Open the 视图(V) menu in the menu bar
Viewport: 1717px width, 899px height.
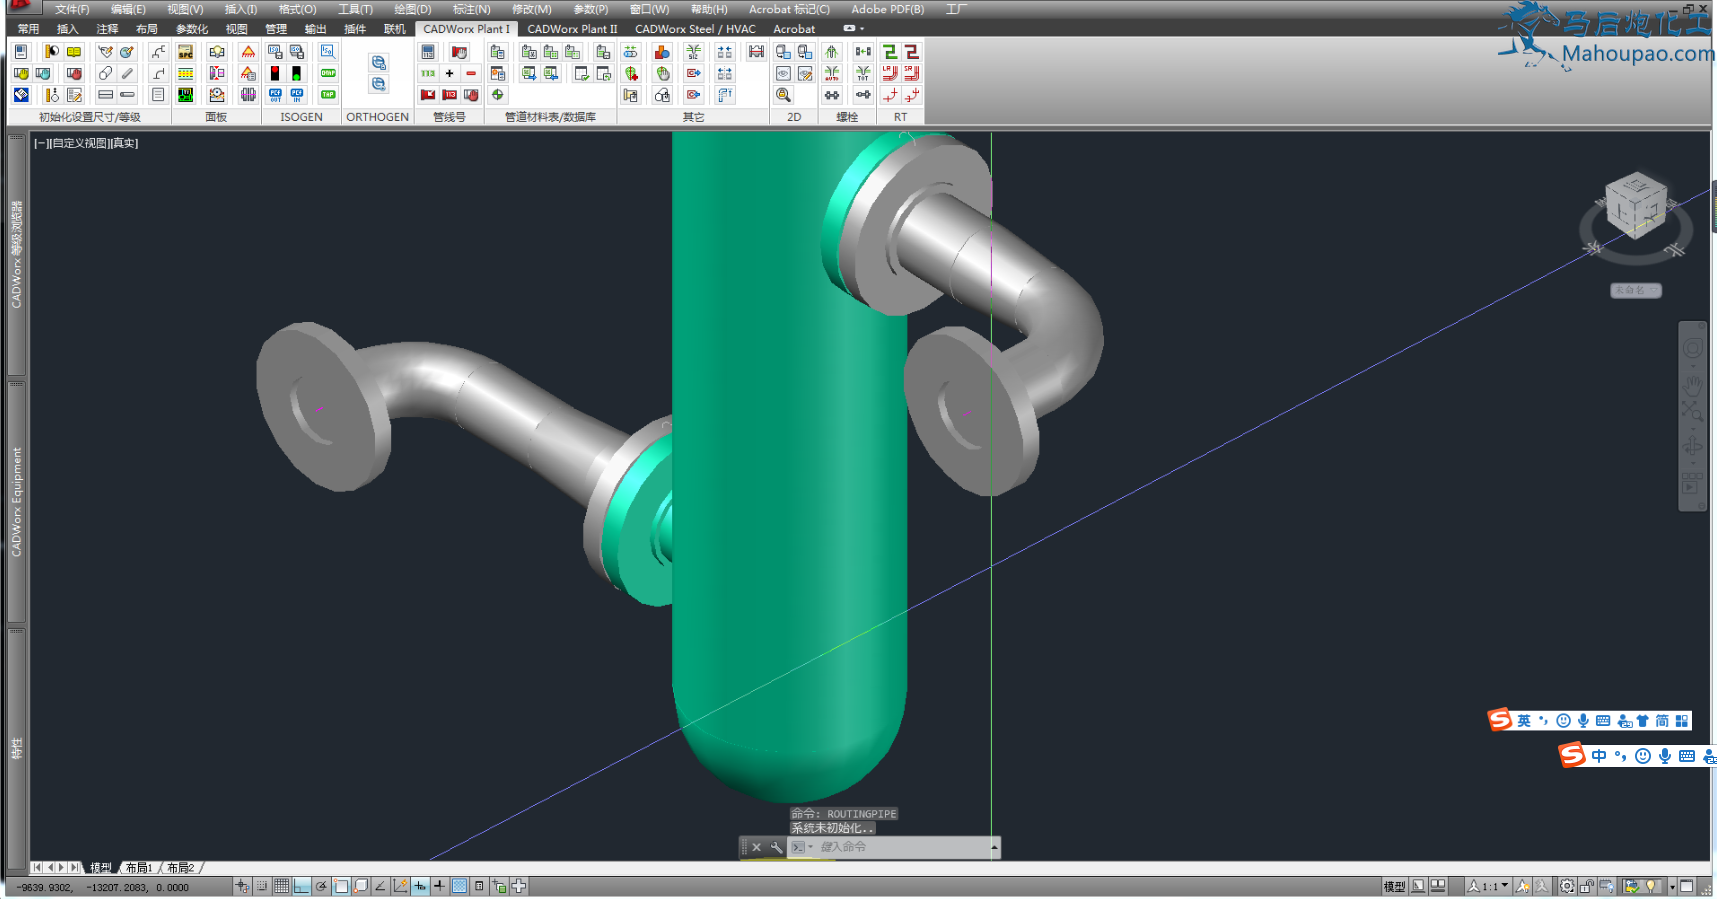click(x=185, y=9)
